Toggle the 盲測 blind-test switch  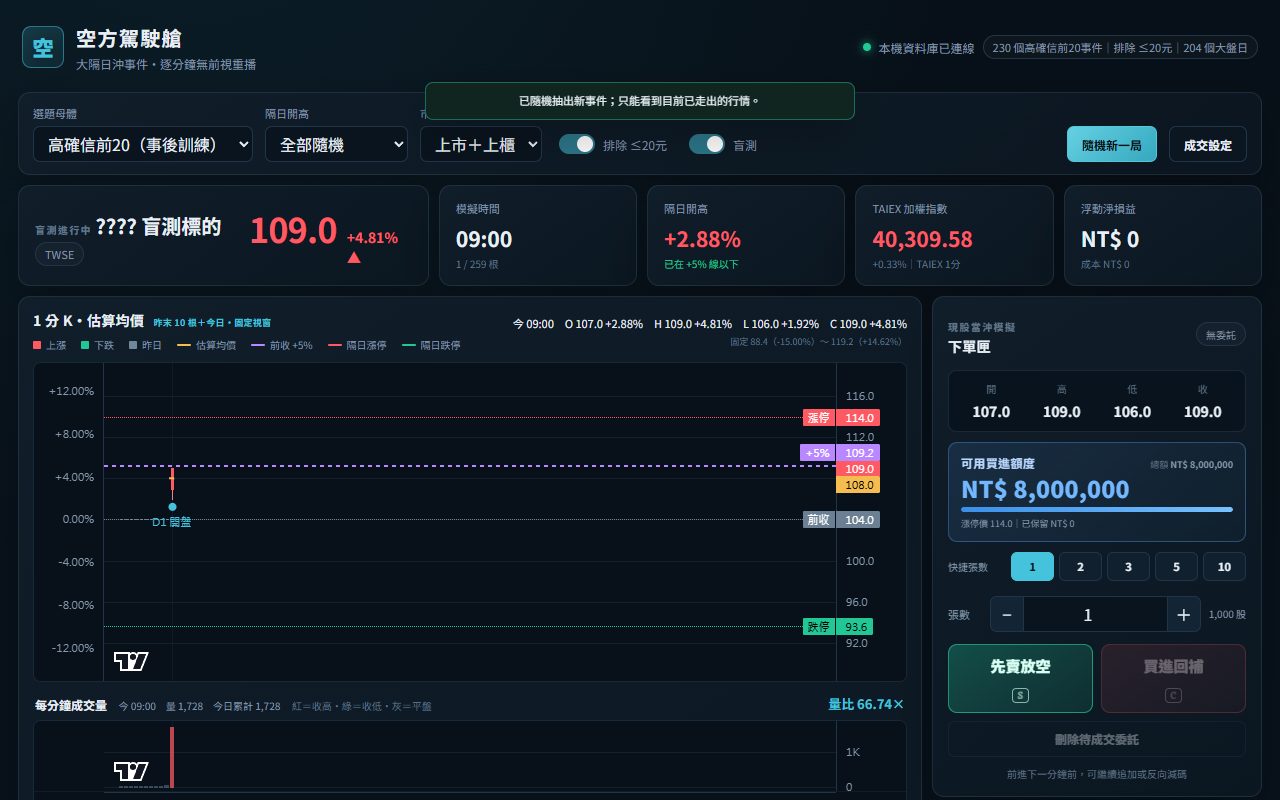click(x=707, y=144)
